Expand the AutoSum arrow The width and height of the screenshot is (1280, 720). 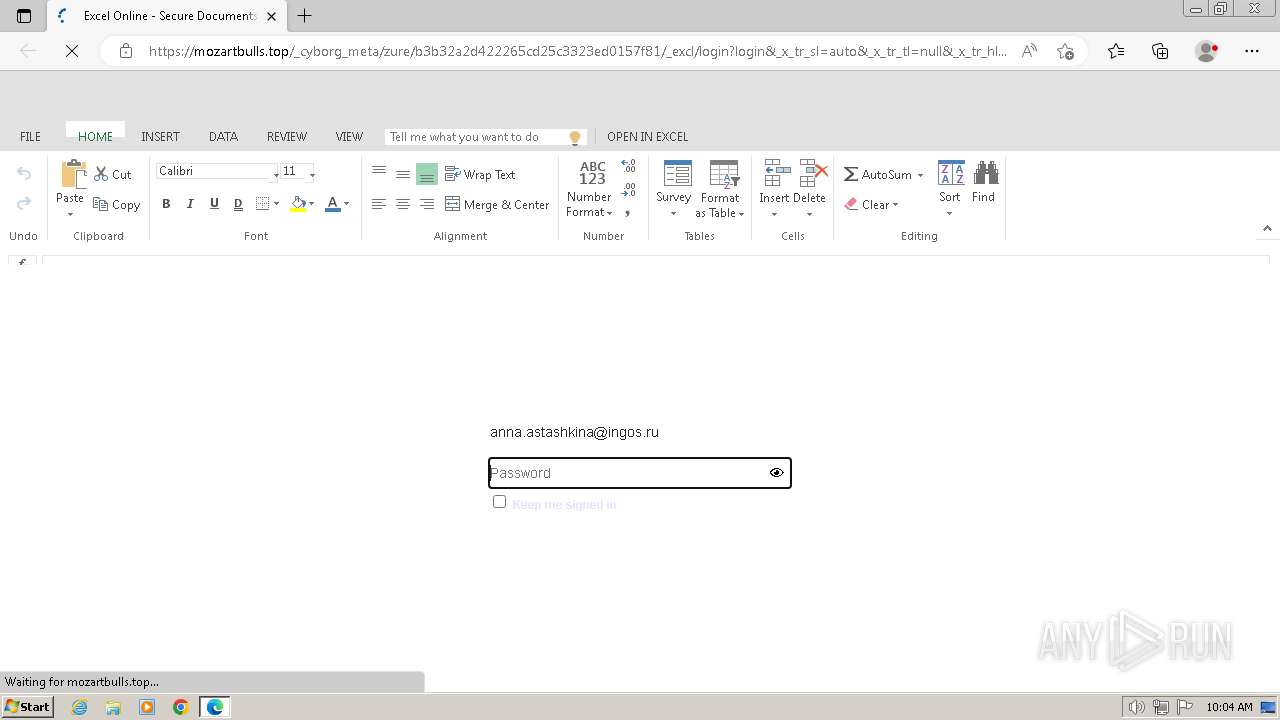pos(920,175)
